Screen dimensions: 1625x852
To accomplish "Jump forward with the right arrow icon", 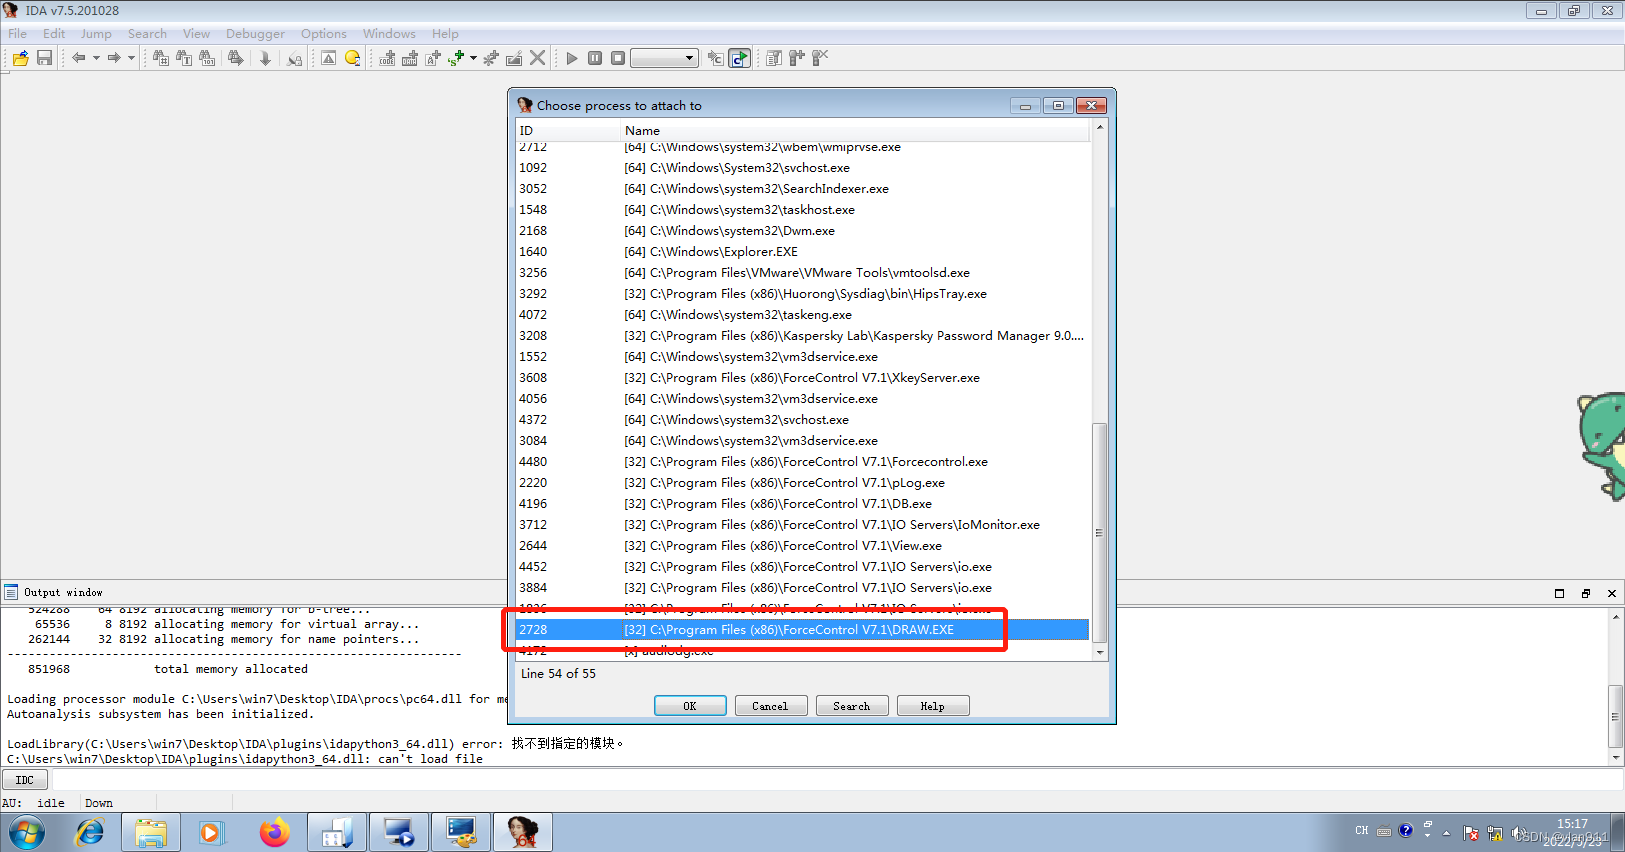I will click(114, 58).
